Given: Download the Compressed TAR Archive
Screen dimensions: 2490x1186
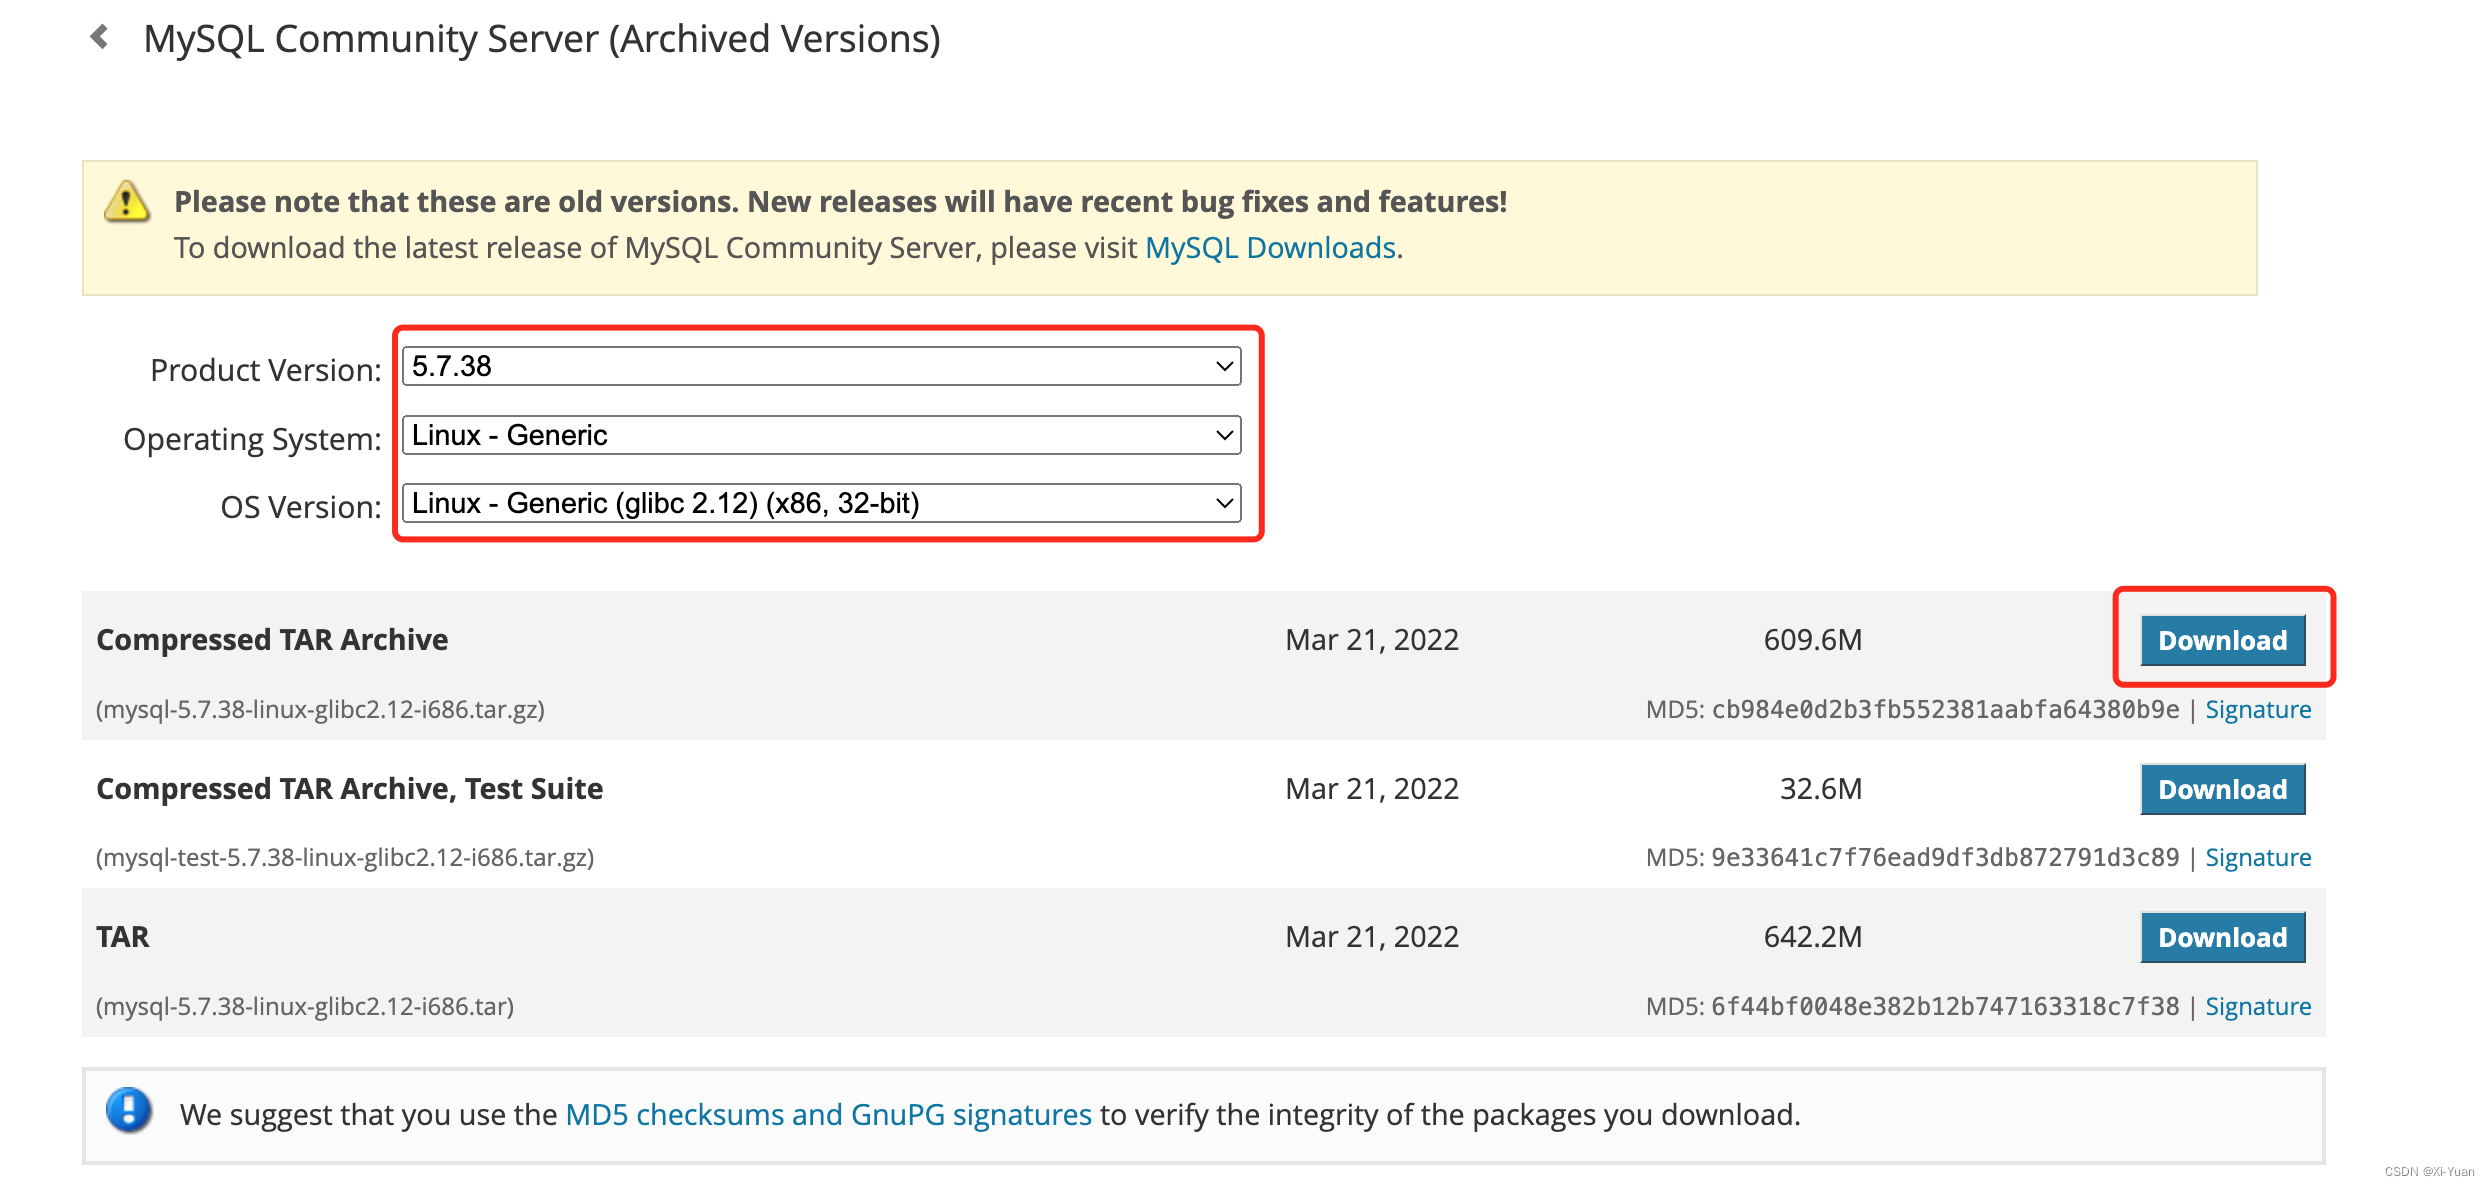Looking at the screenshot, I should coord(2222,640).
